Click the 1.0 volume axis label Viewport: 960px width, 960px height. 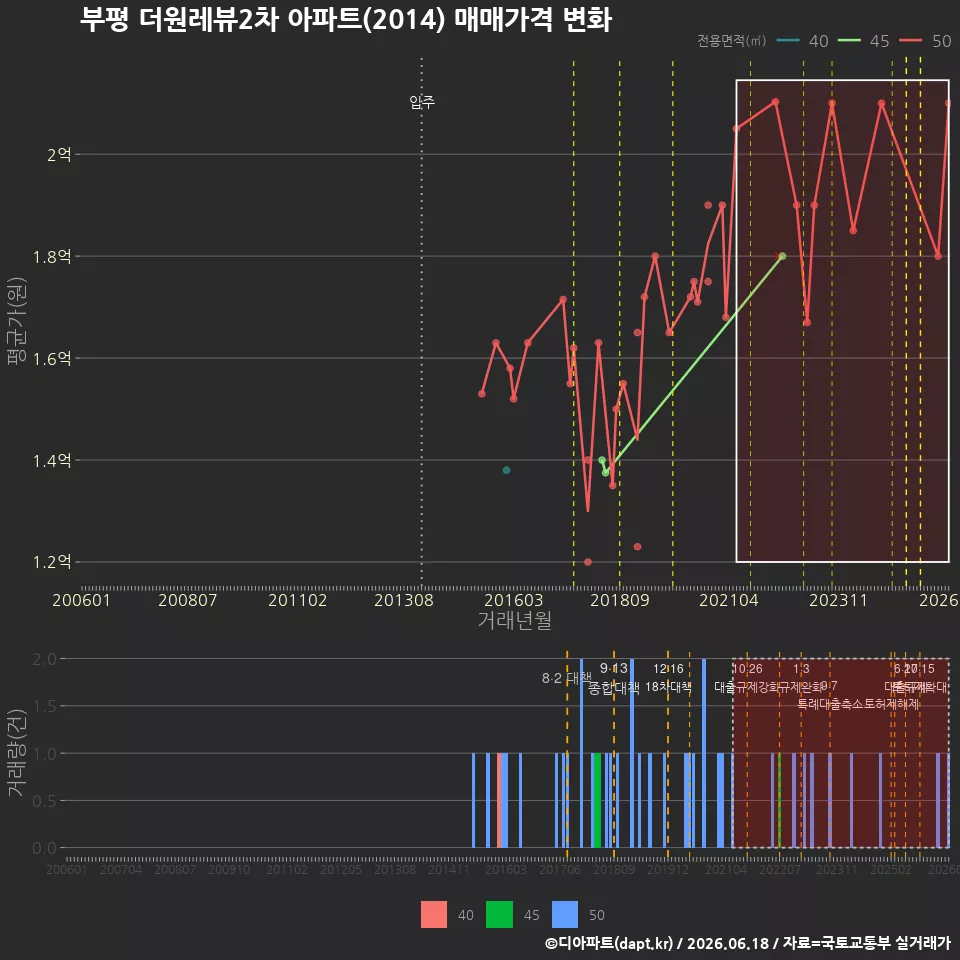[44, 754]
